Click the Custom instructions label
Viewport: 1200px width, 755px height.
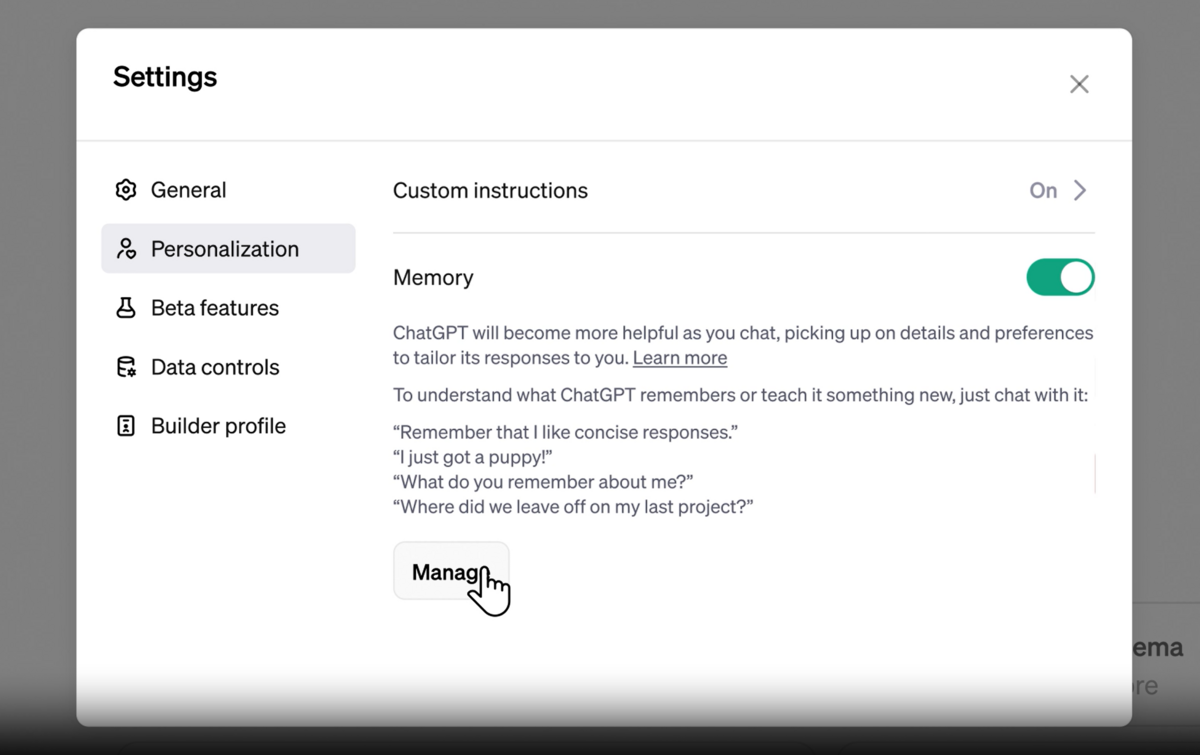490,190
